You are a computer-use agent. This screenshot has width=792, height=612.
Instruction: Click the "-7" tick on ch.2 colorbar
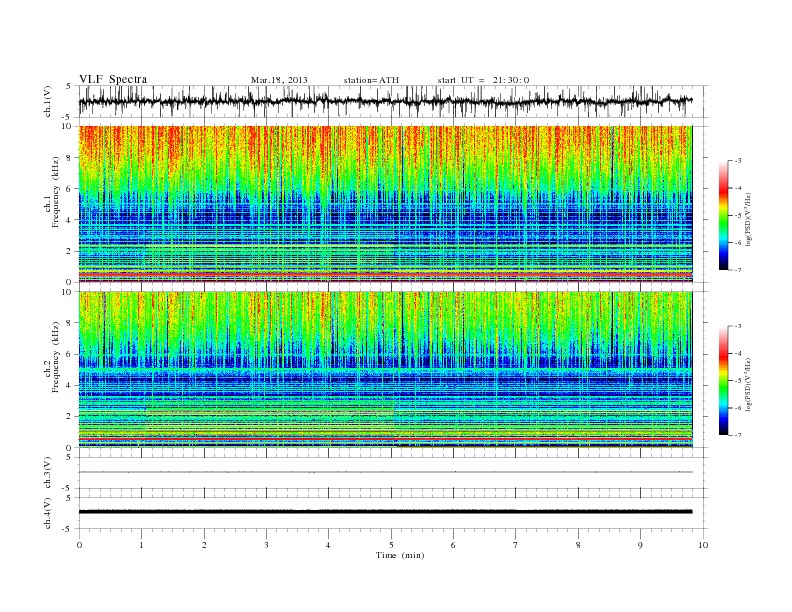pyautogui.click(x=738, y=435)
